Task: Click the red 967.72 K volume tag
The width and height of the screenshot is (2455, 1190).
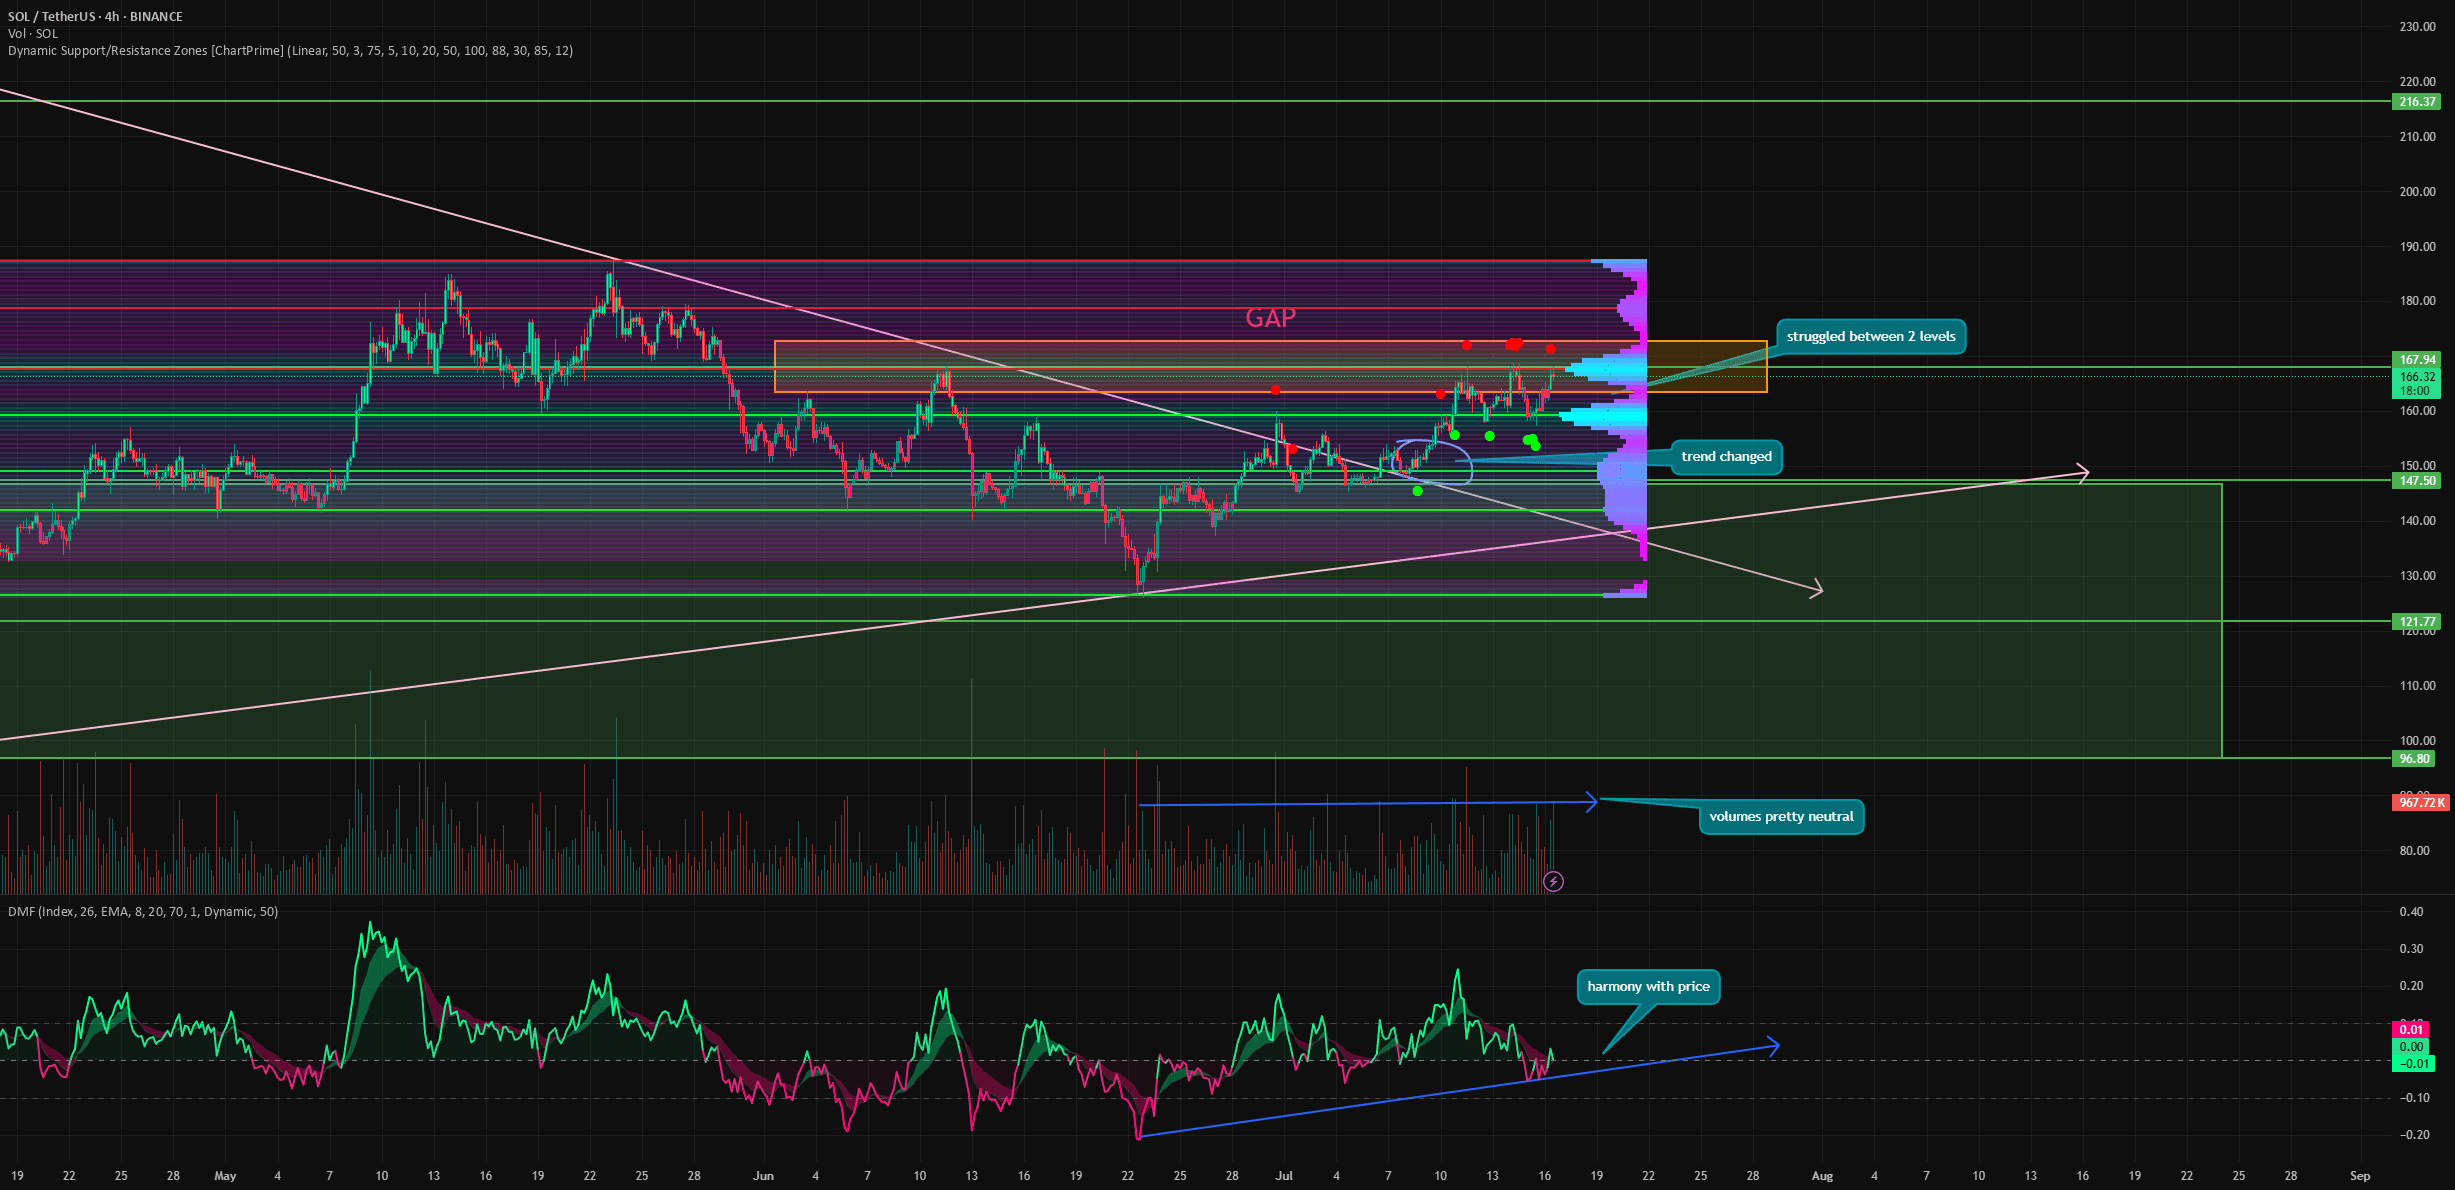Action: 2421,803
